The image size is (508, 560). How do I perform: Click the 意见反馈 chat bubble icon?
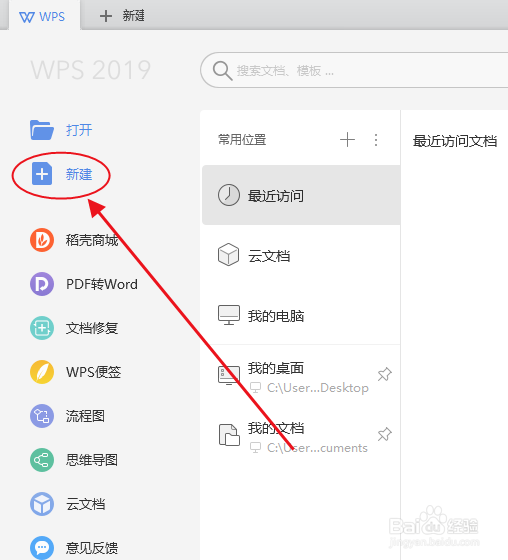42,548
